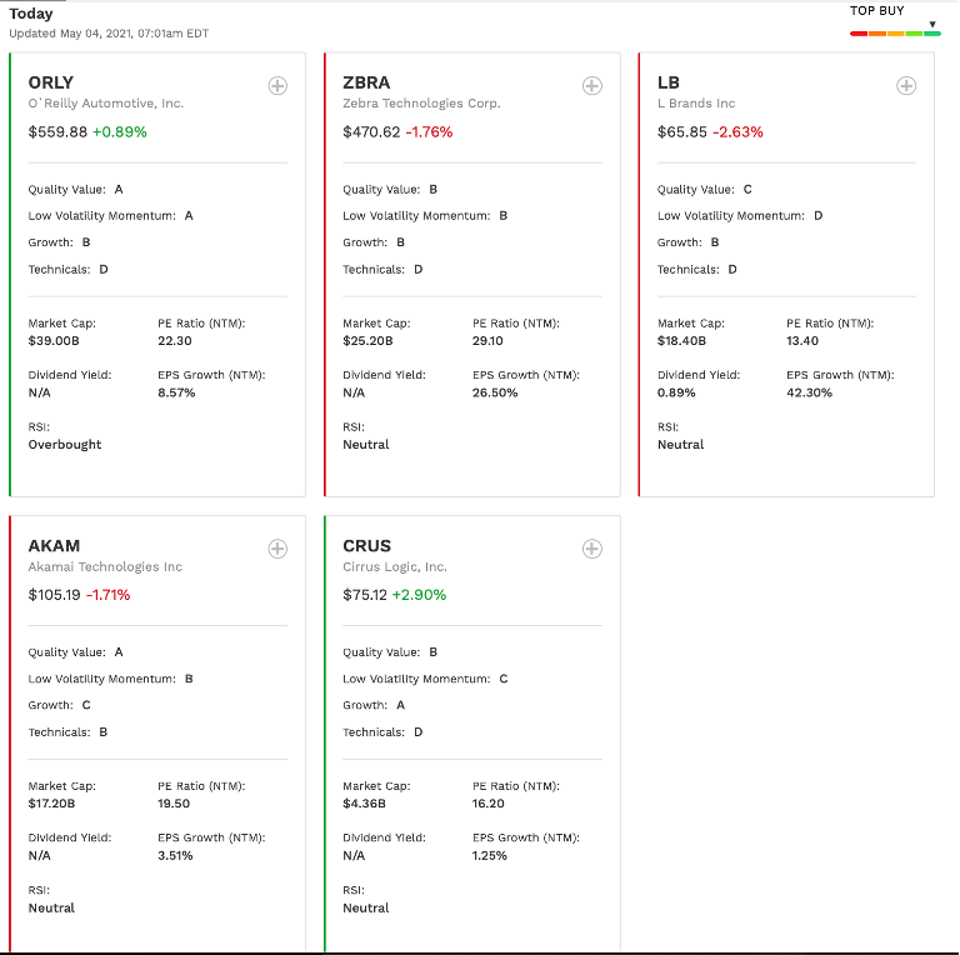This screenshot has height=955, width=960.
Task: Click AKAM Growth grade row
Action: [59, 706]
